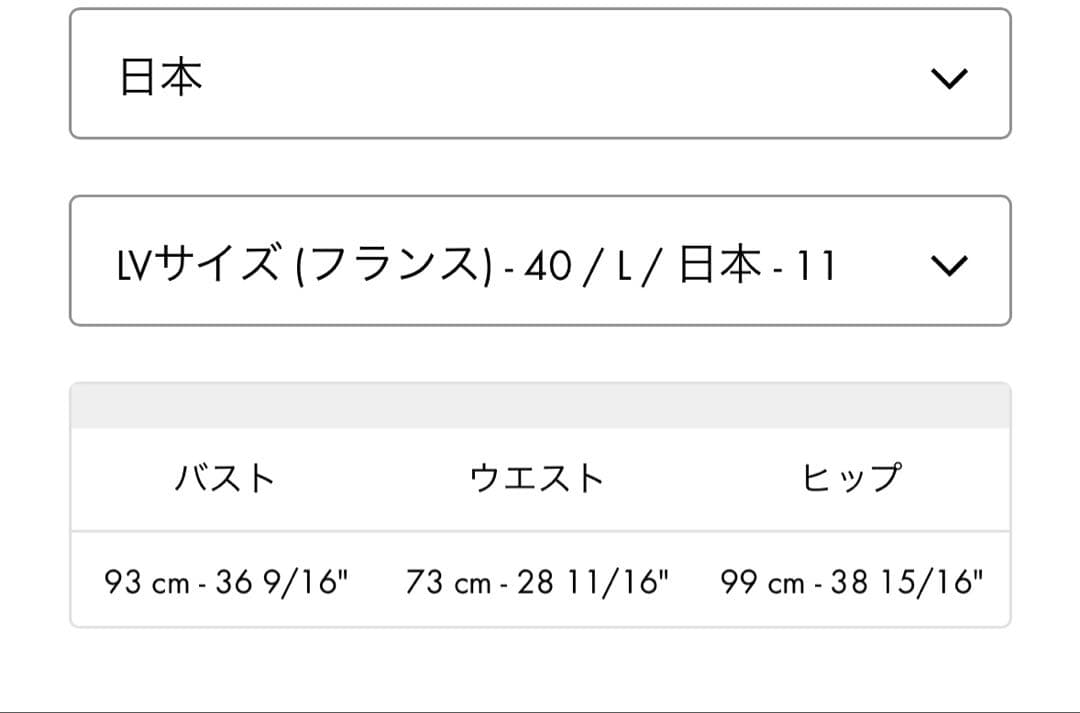Click the 93 cm bust measurement
Viewport: 1080px width, 713px height.
[x=147, y=581]
